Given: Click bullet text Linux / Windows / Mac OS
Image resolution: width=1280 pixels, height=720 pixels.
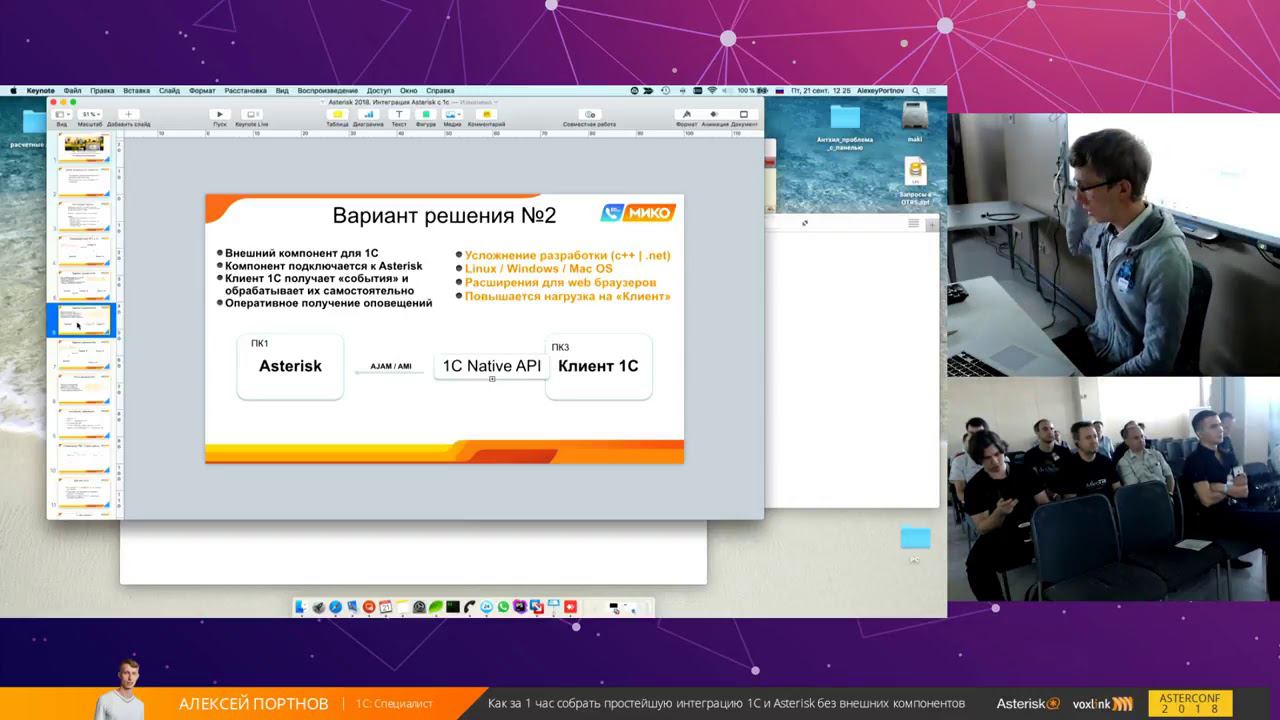Looking at the screenshot, I should click(x=539, y=268).
